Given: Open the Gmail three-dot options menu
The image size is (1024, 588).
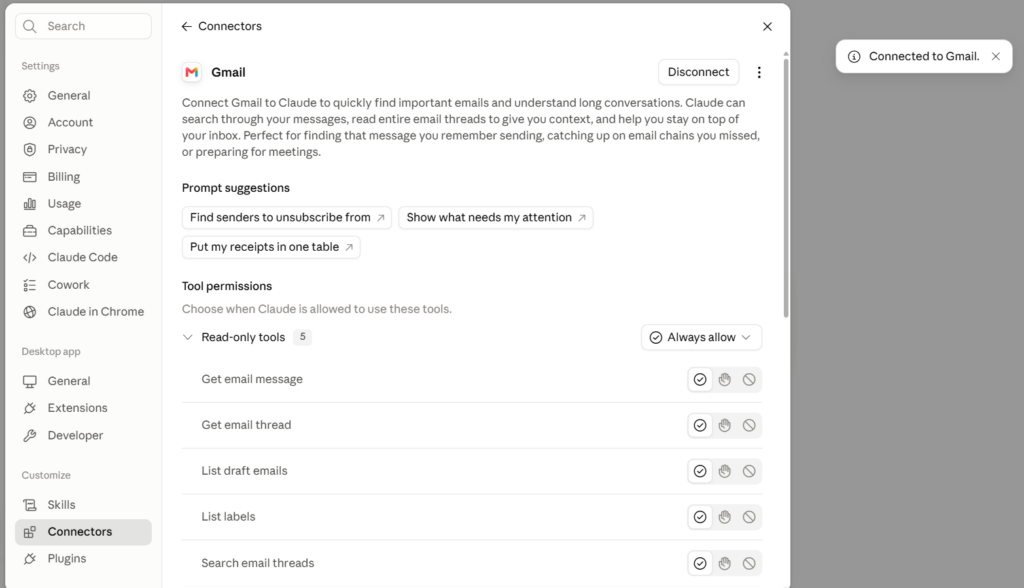Looking at the screenshot, I should tap(759, 73).
